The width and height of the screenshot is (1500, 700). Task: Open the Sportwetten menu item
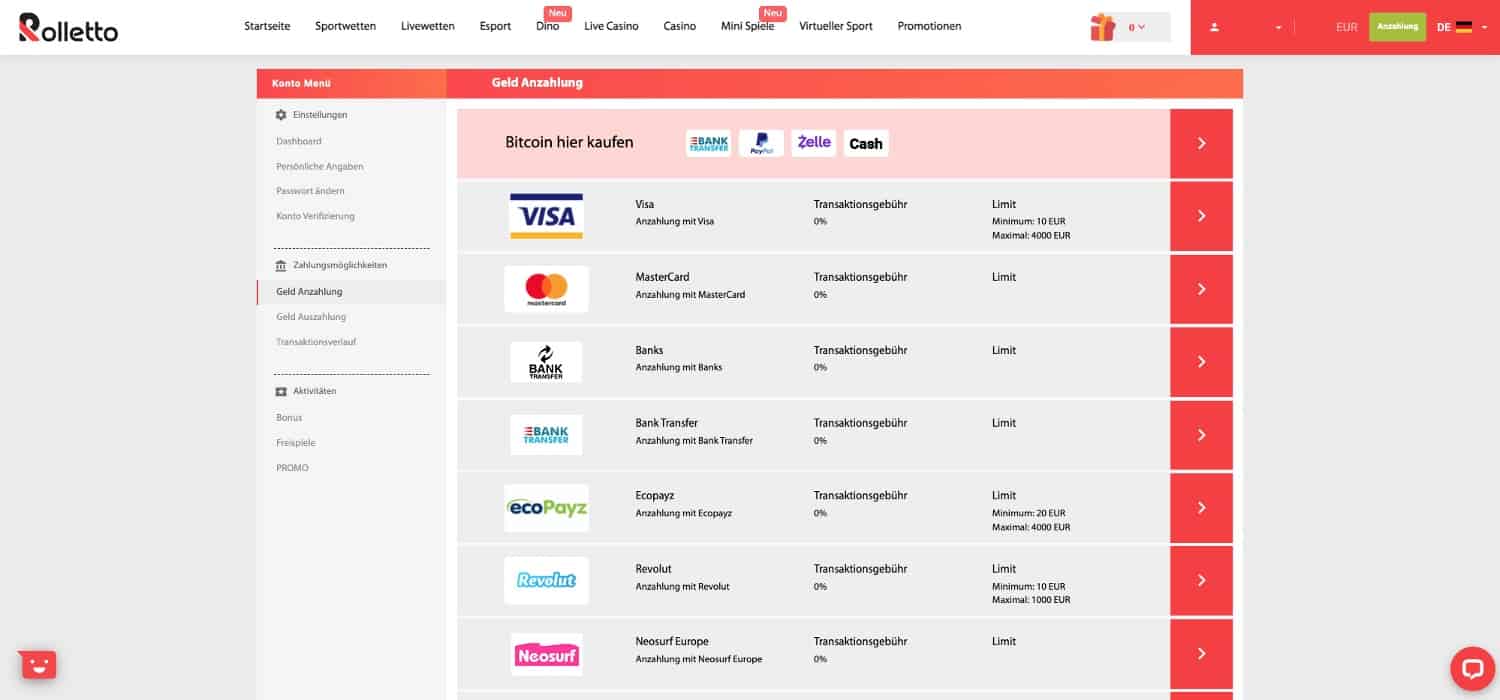click(345, 26)
